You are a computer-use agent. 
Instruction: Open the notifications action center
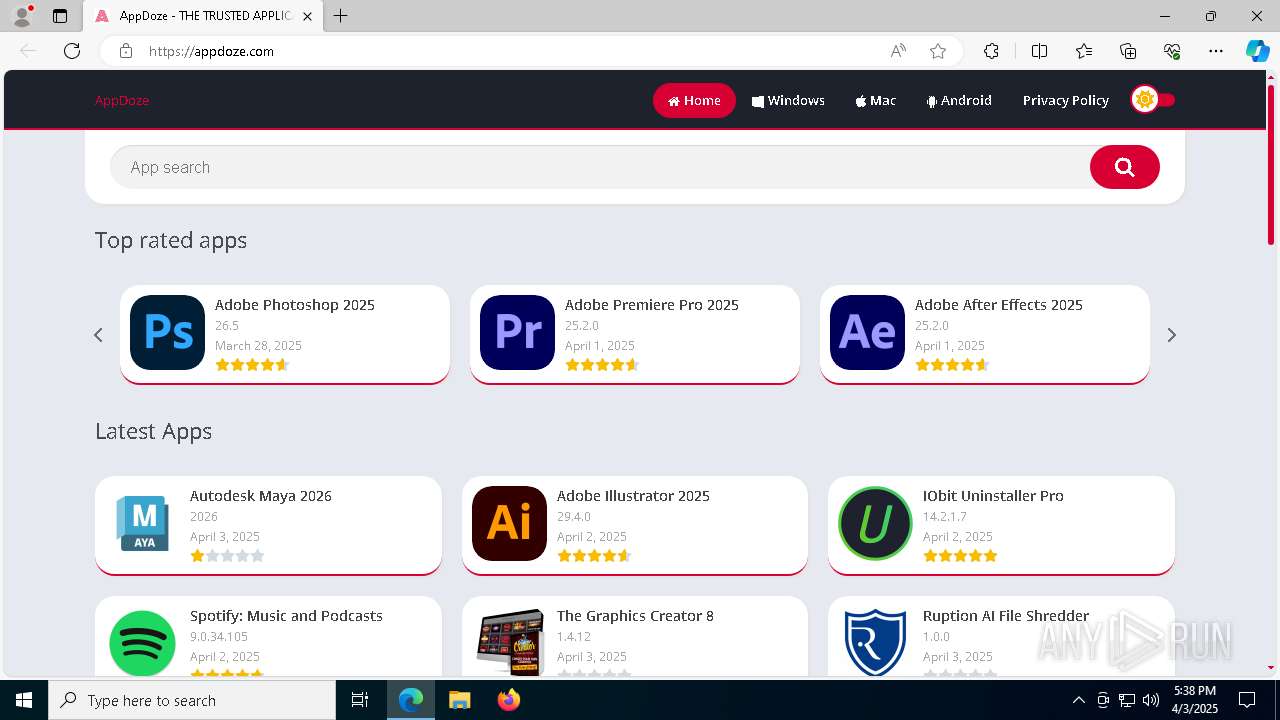click(x=1247, y=700)
